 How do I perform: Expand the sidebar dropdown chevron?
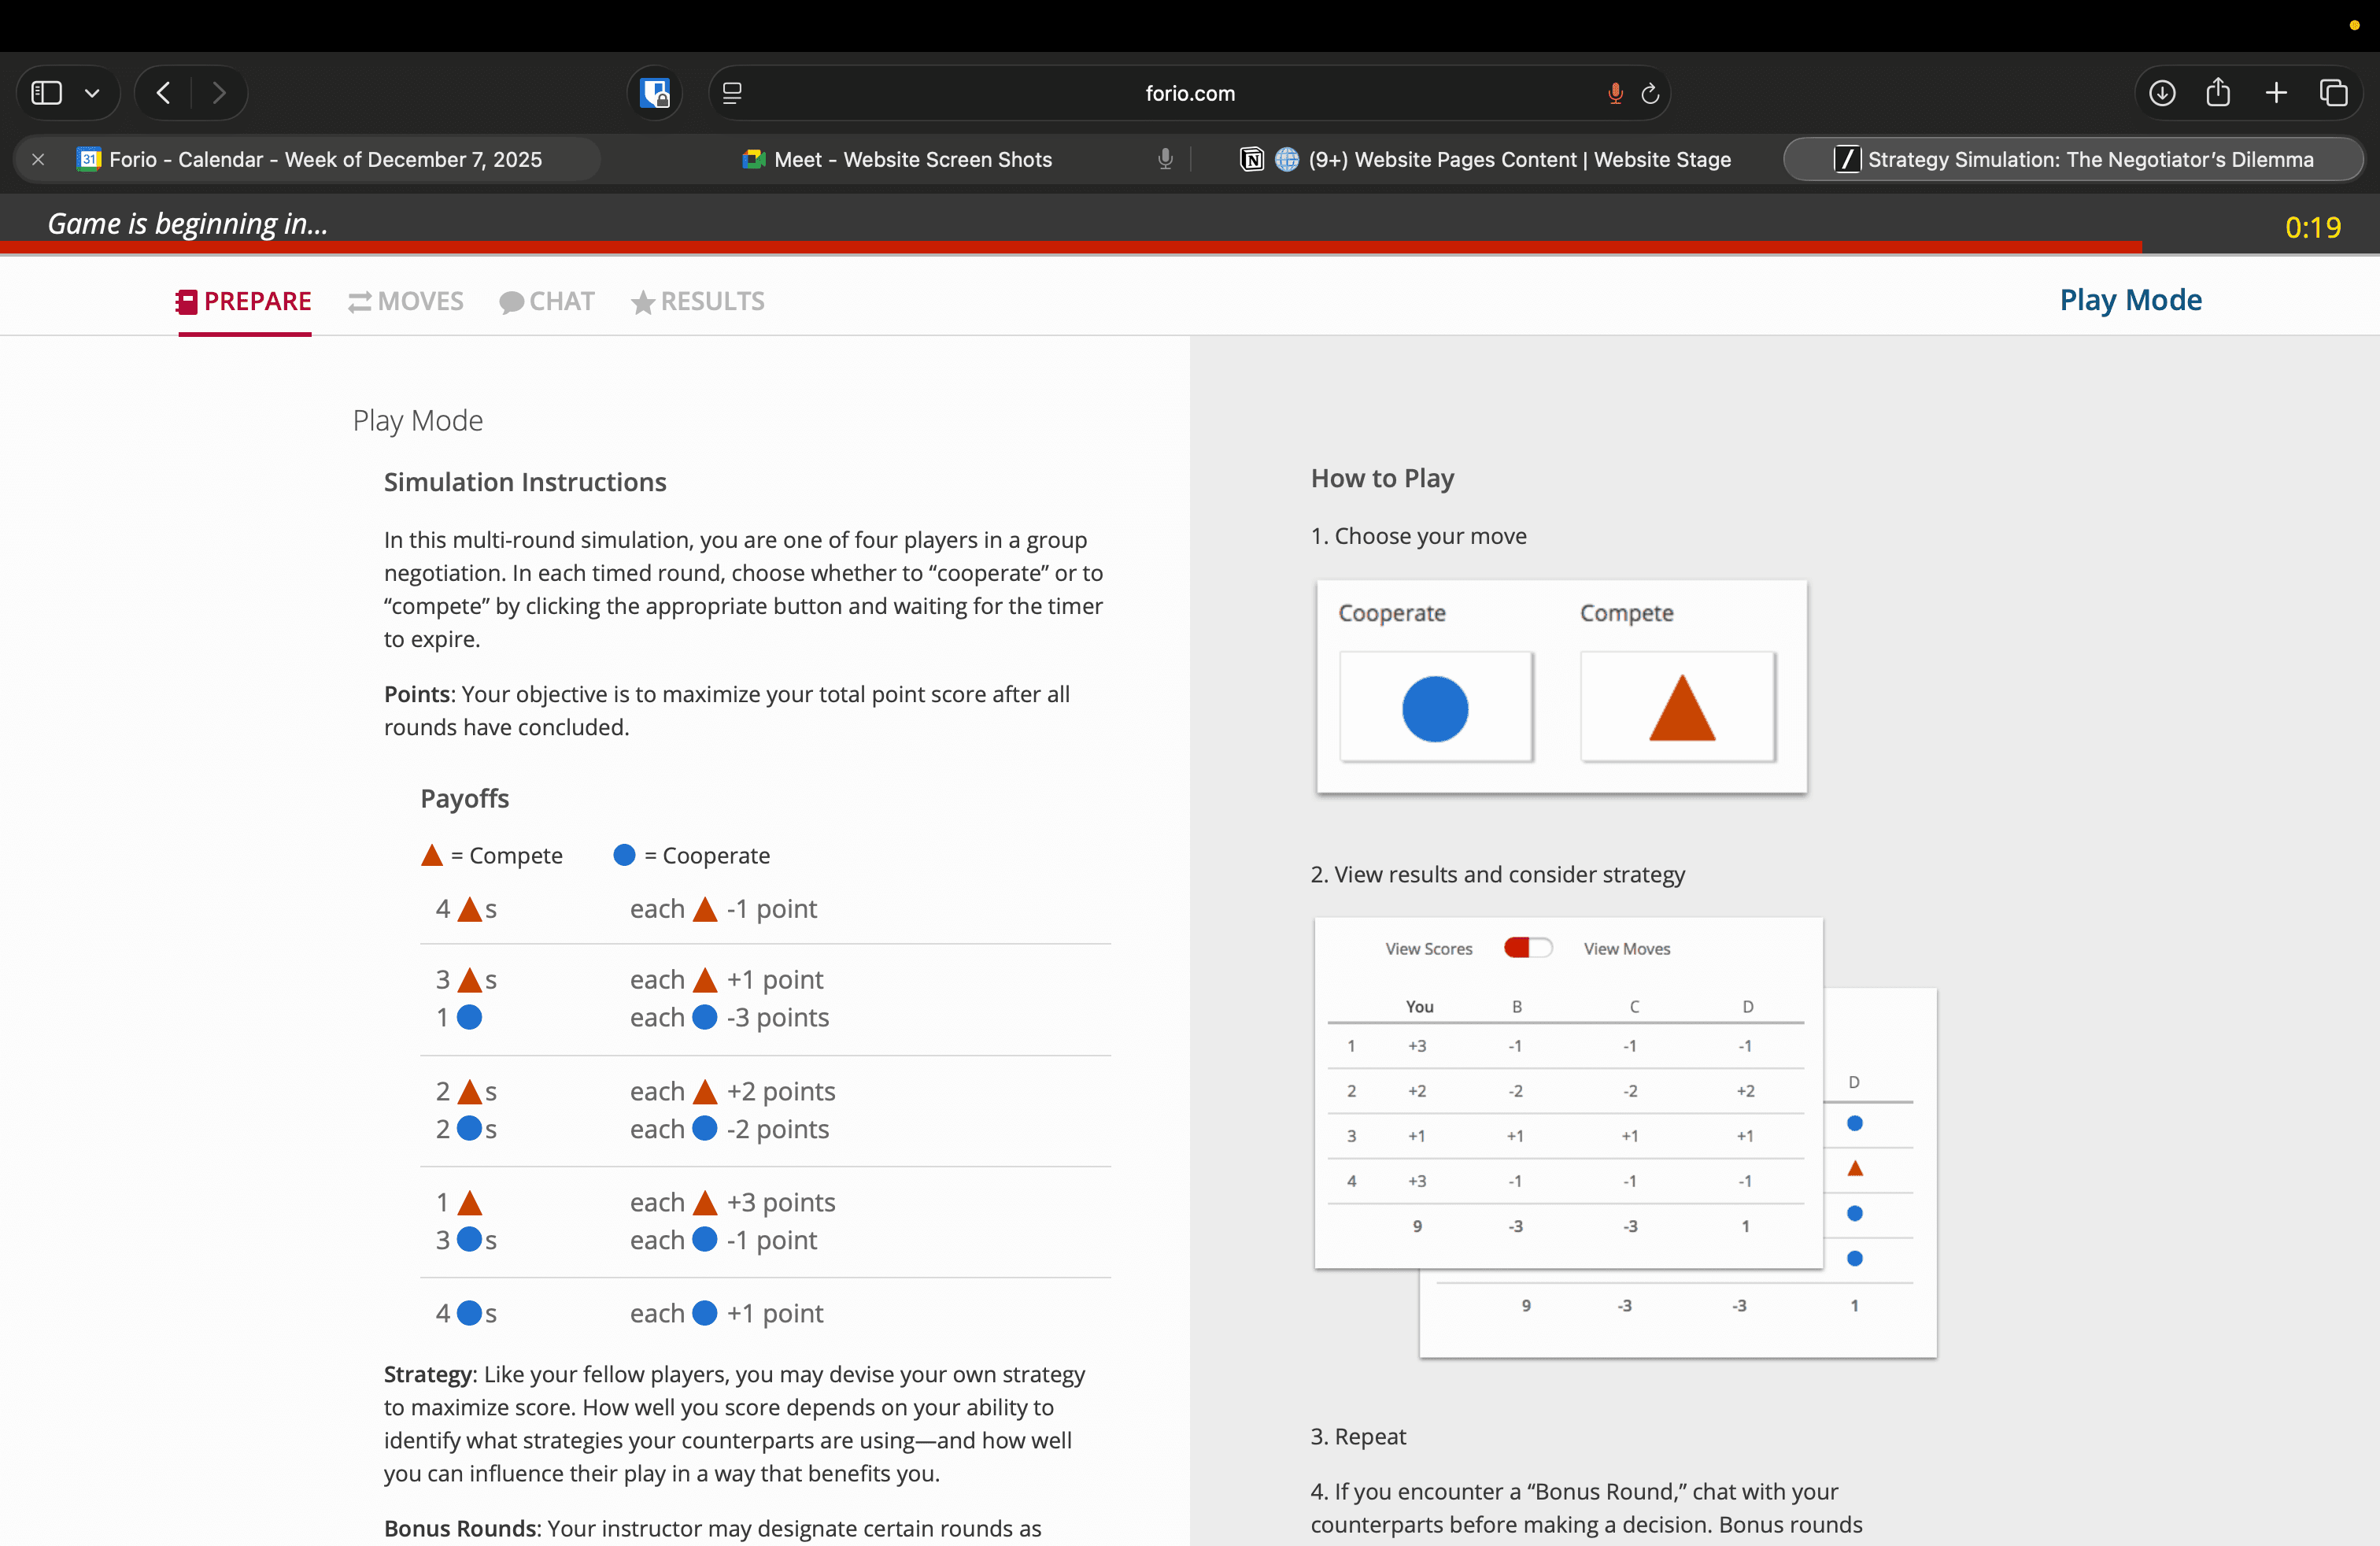tap(92, 93)
